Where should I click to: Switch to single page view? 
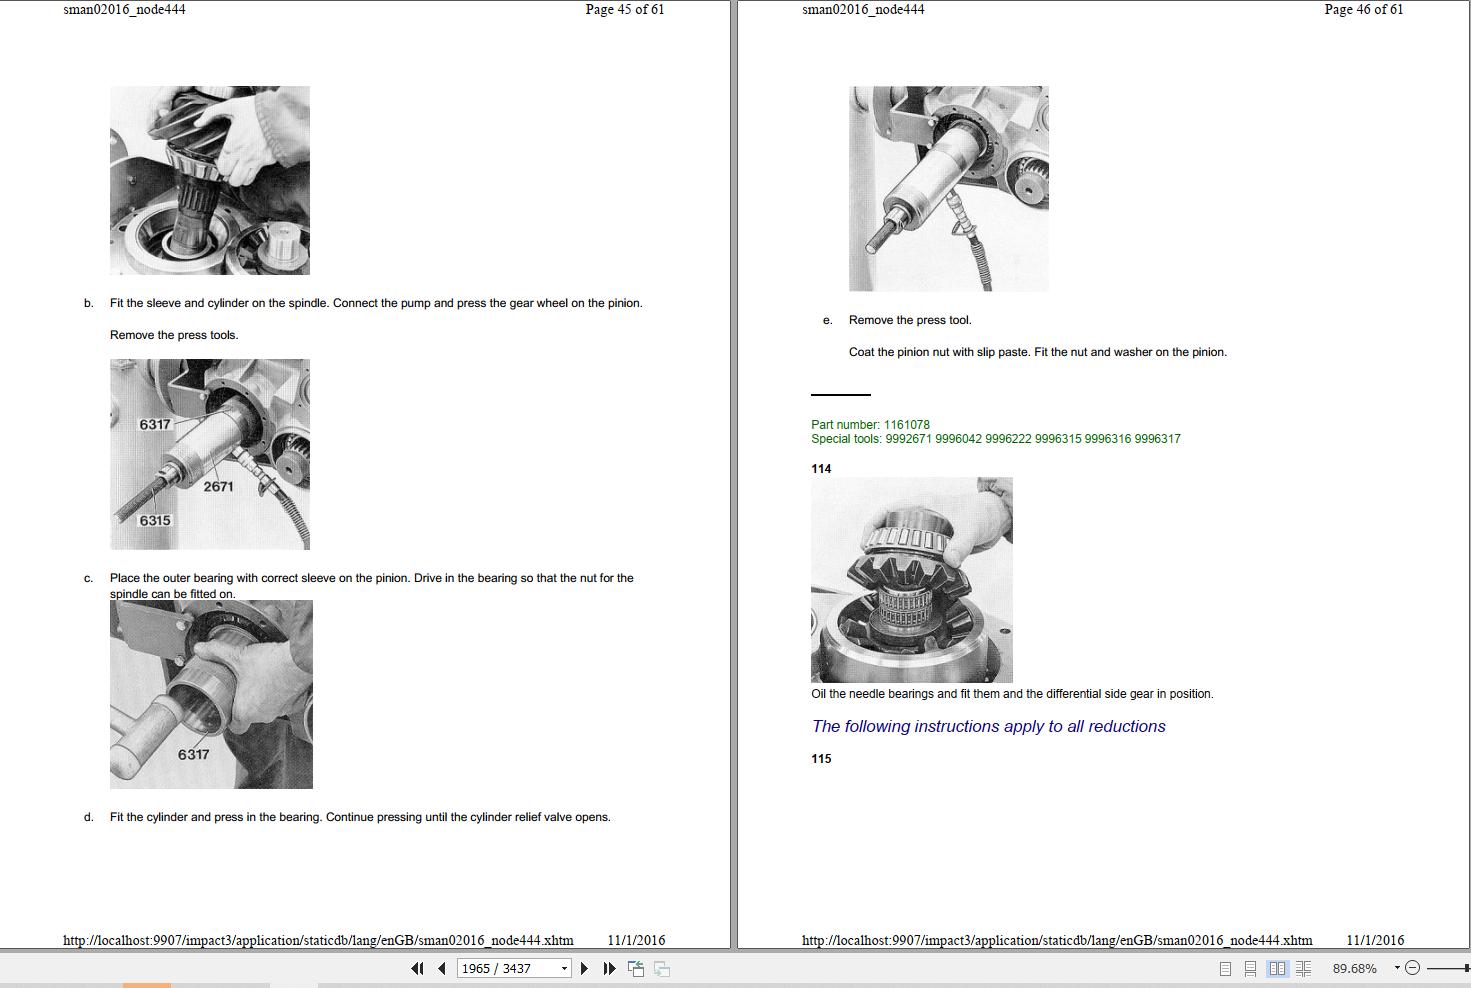tap(1225, 968)
